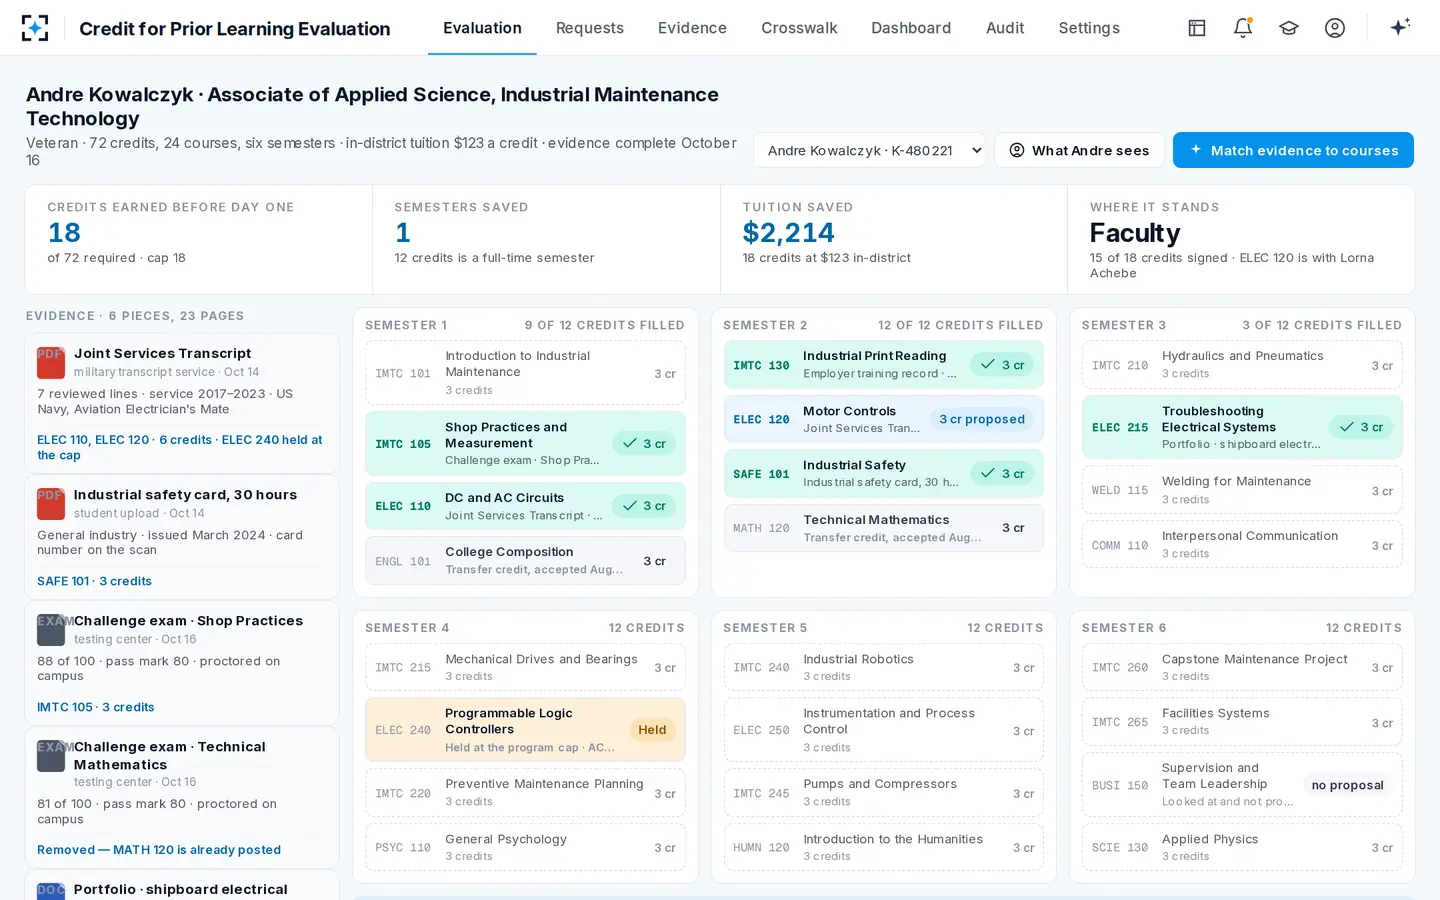Click the graduation cap icon
This screenshot has height=900, width=1440.
(x=1289, y=28)
